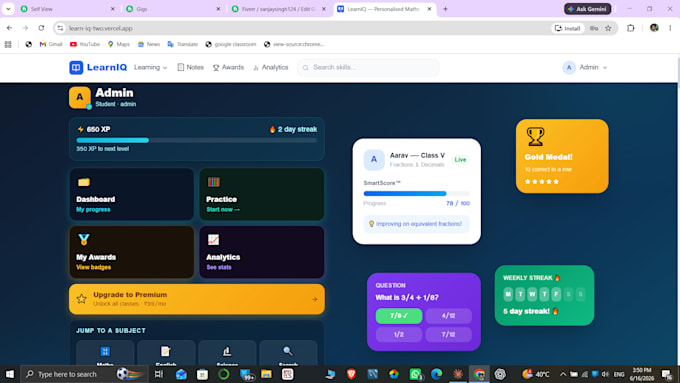Image resolution: width=680 pixels, height=383 pixels.
Task: Click the Gold Medal trophy icon
Action: [535, 137]
